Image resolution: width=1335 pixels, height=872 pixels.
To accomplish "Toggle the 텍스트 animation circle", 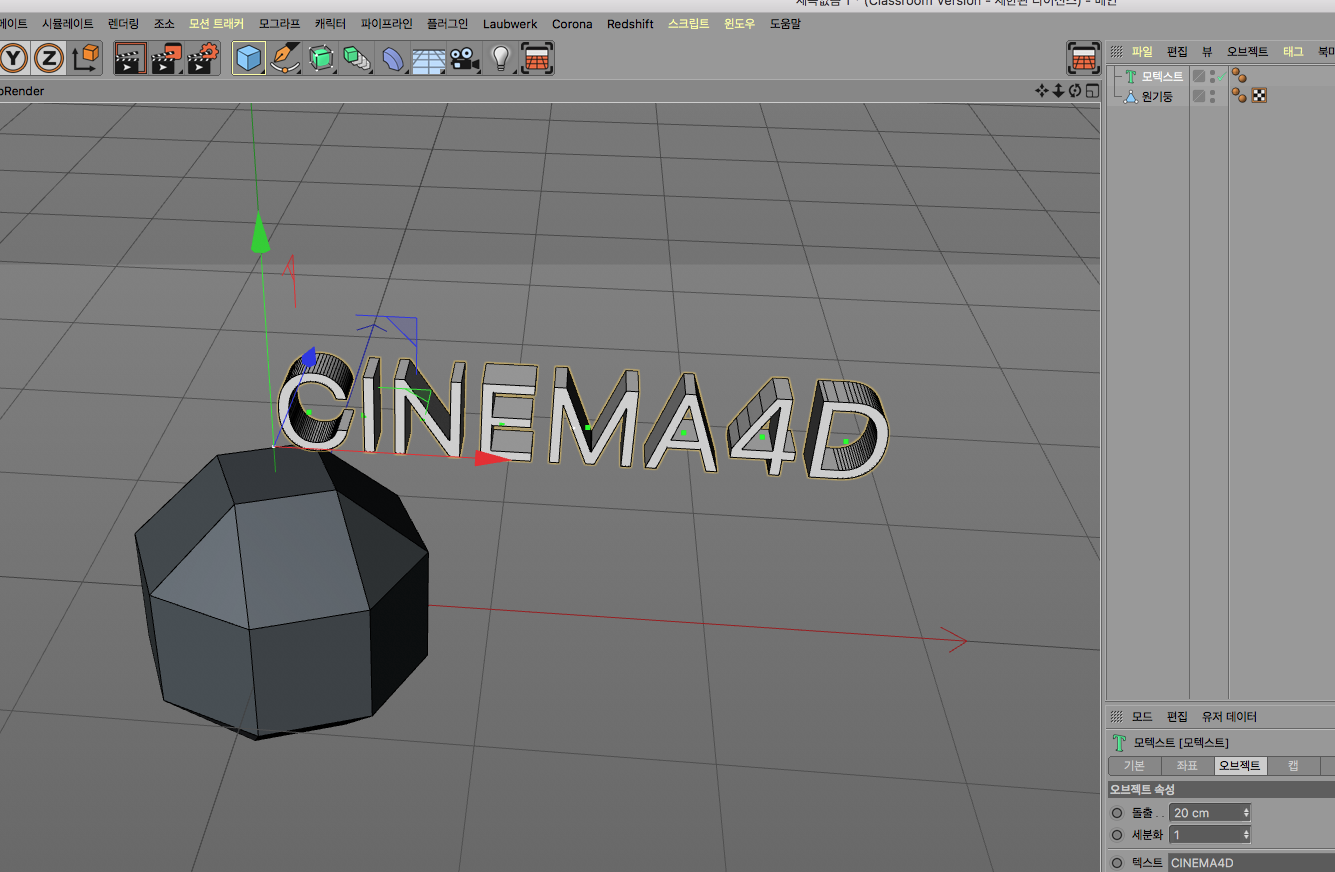I will point(1117,863).
